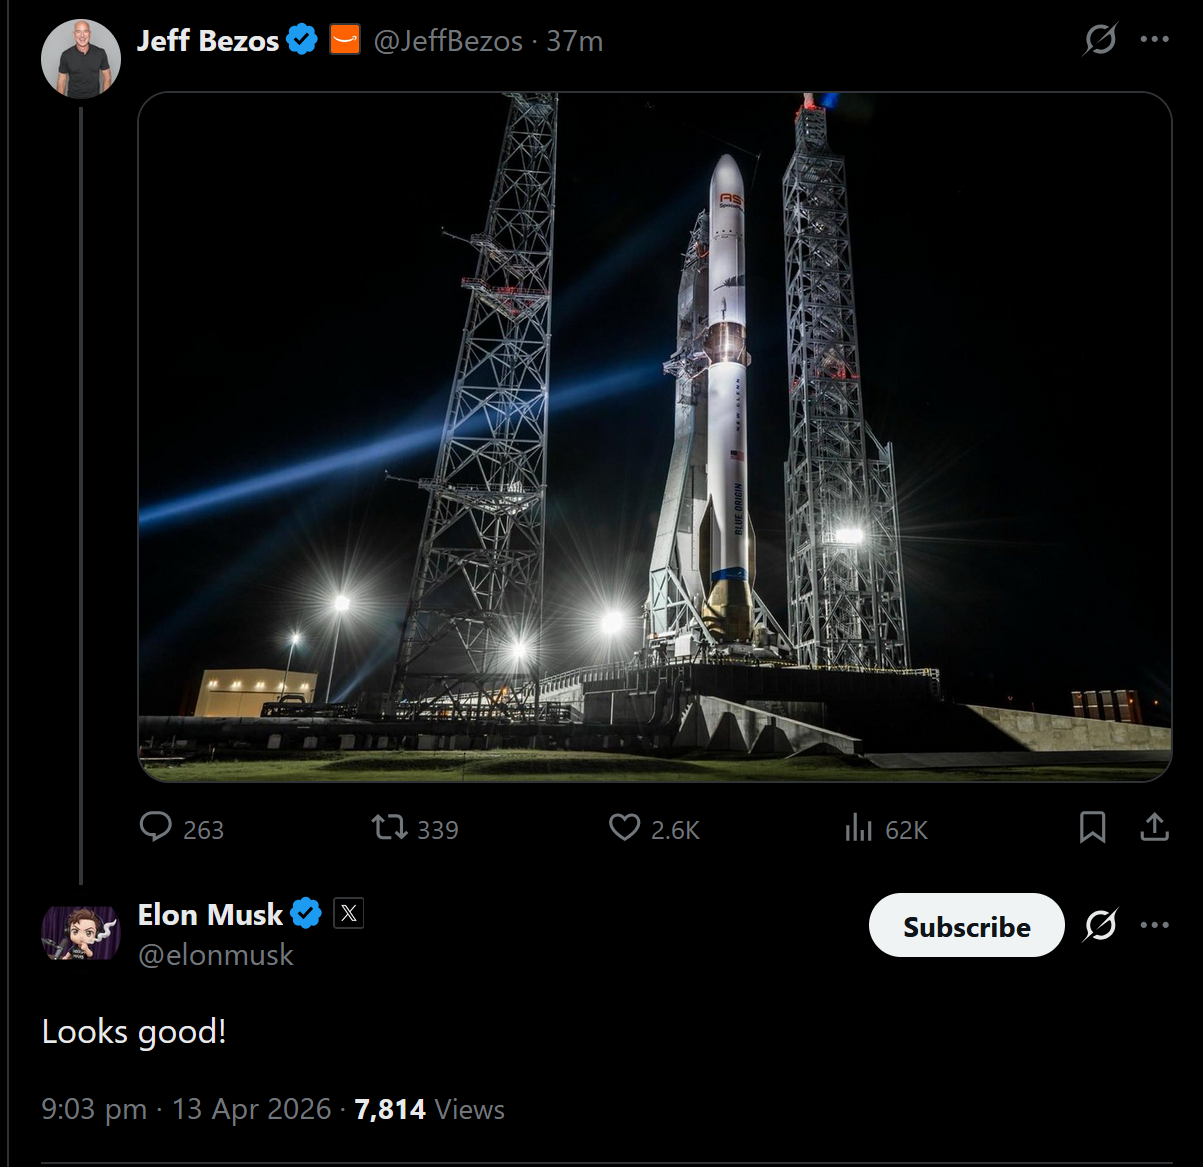This screenshot has width=1203, height=1167.
Task: Open more options for Bezos's post
Action: pos(1154,40)
